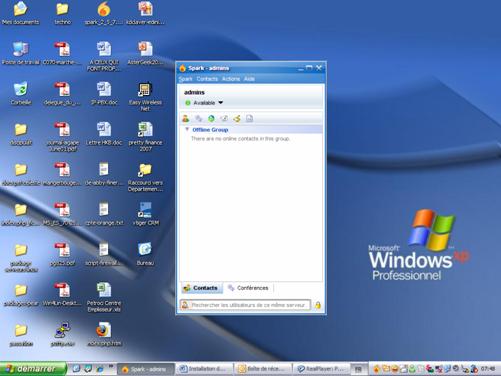Switch to the Installation d... taskbar window

tap(204, 369)
